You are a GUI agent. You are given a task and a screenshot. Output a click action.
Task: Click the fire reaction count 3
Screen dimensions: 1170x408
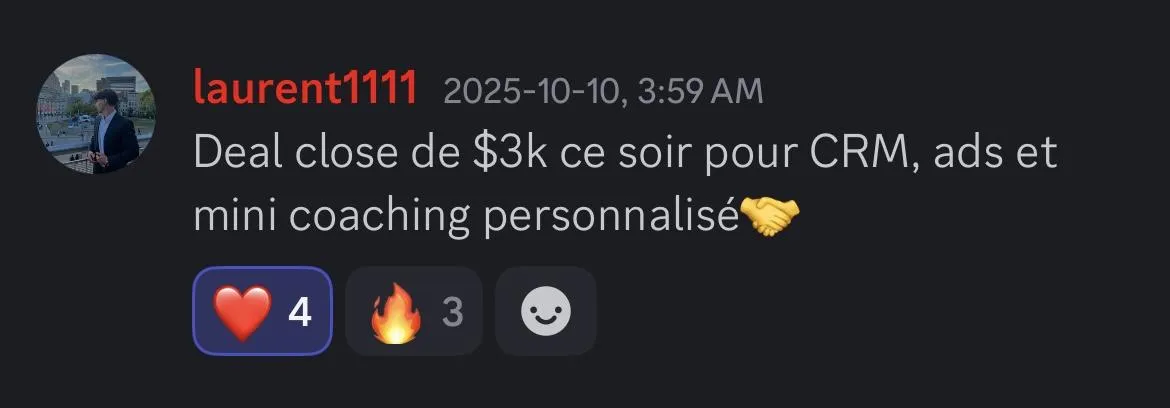coord(453,313)
